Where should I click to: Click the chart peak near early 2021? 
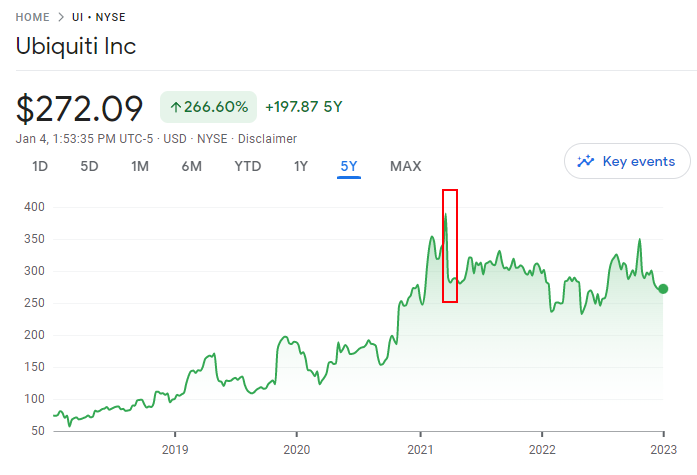445,214
